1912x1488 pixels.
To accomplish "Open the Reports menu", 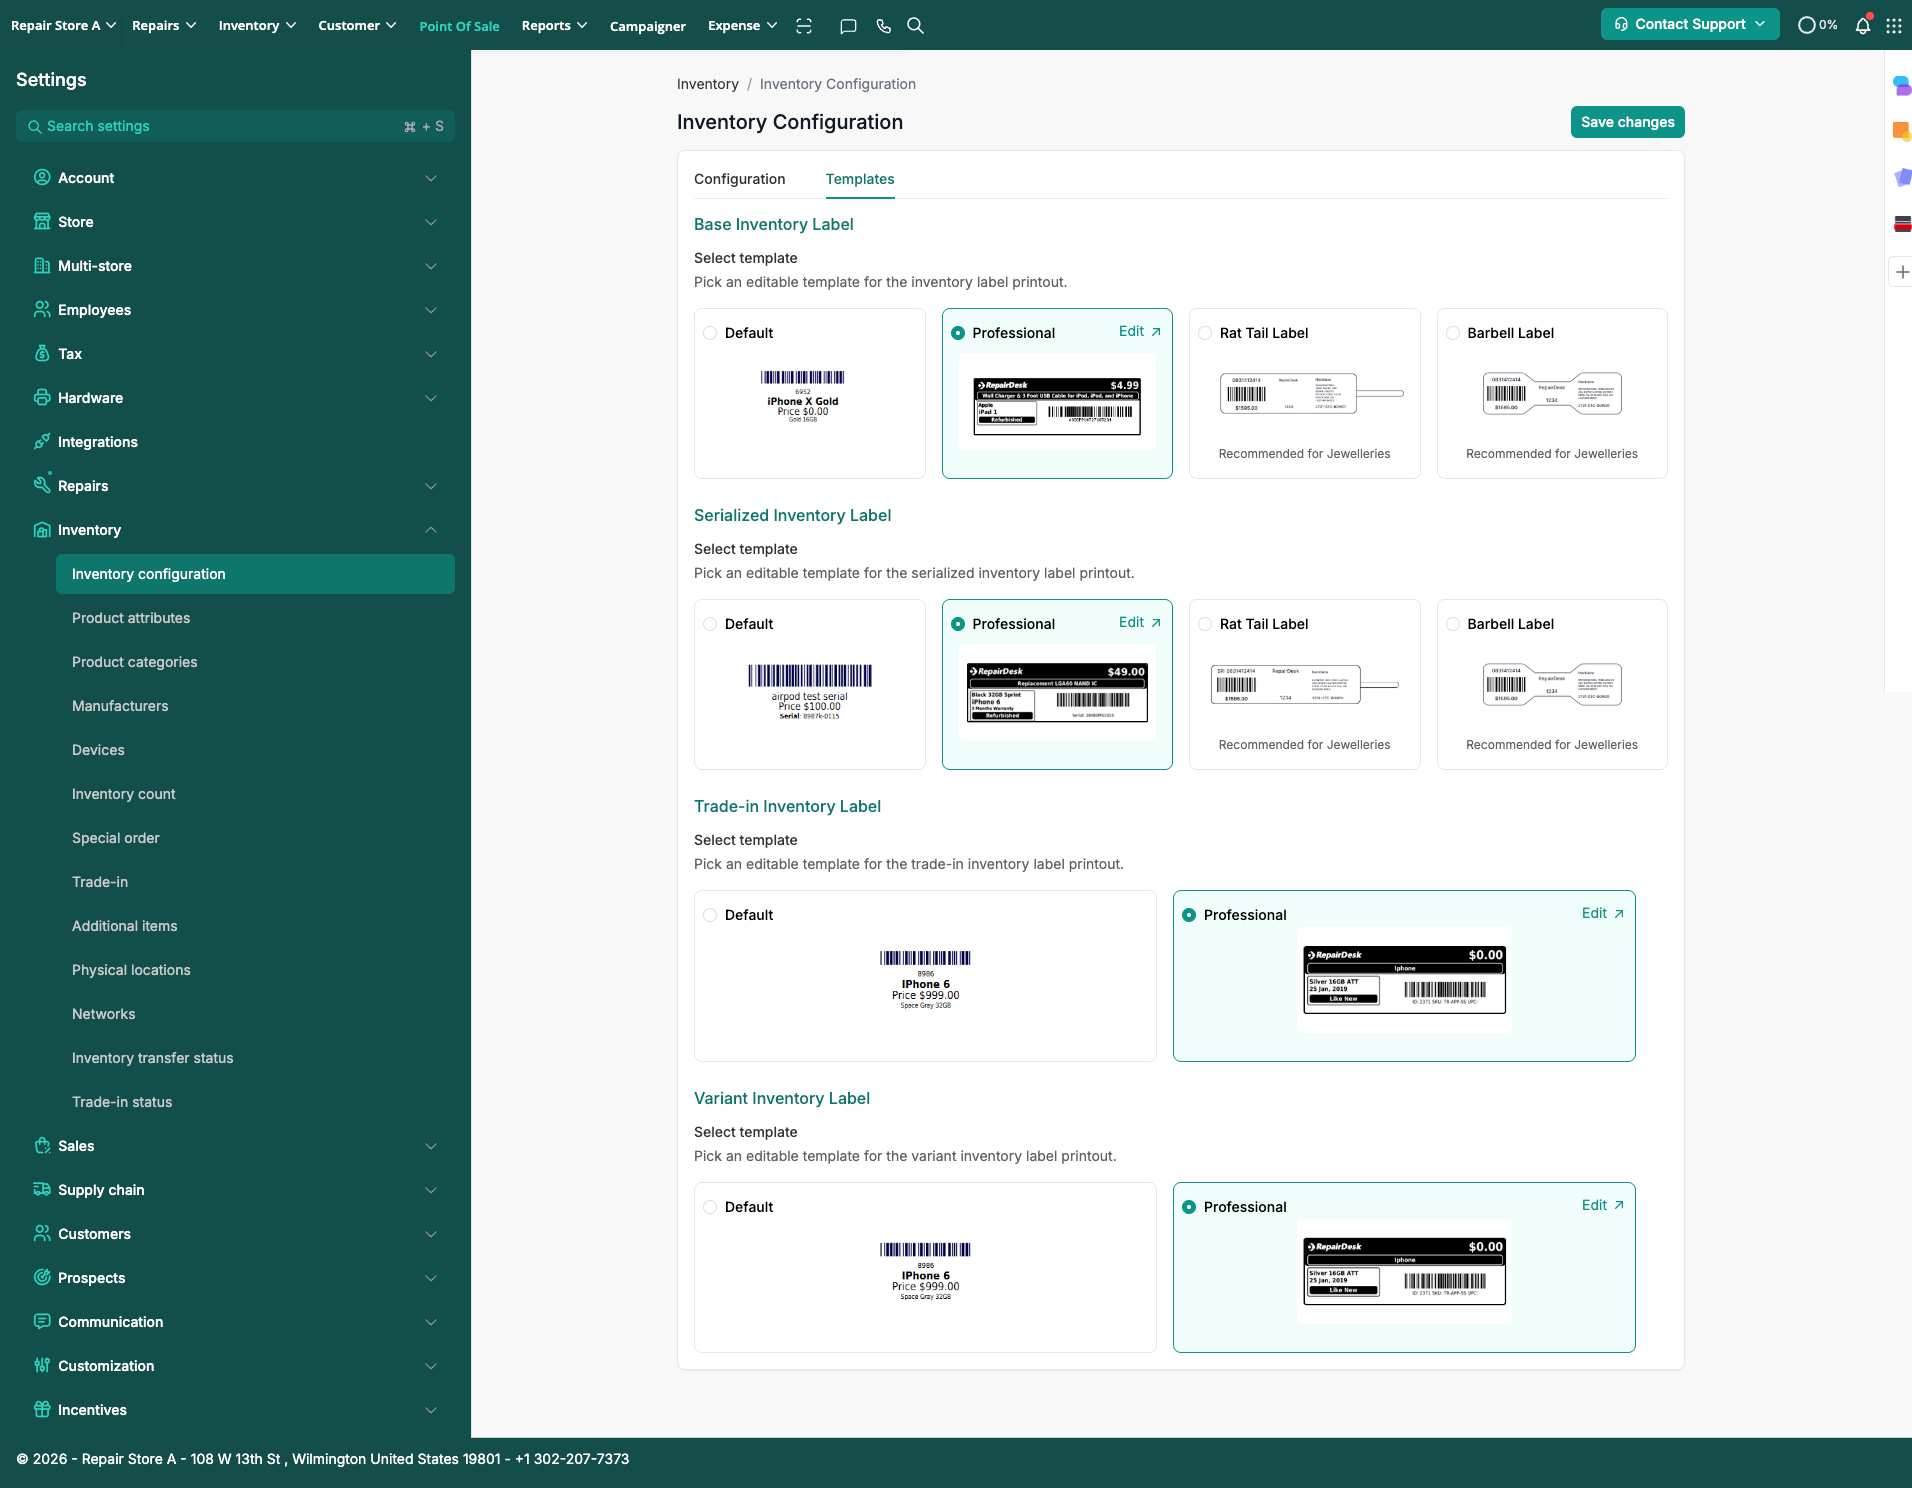I will point(554,26).
